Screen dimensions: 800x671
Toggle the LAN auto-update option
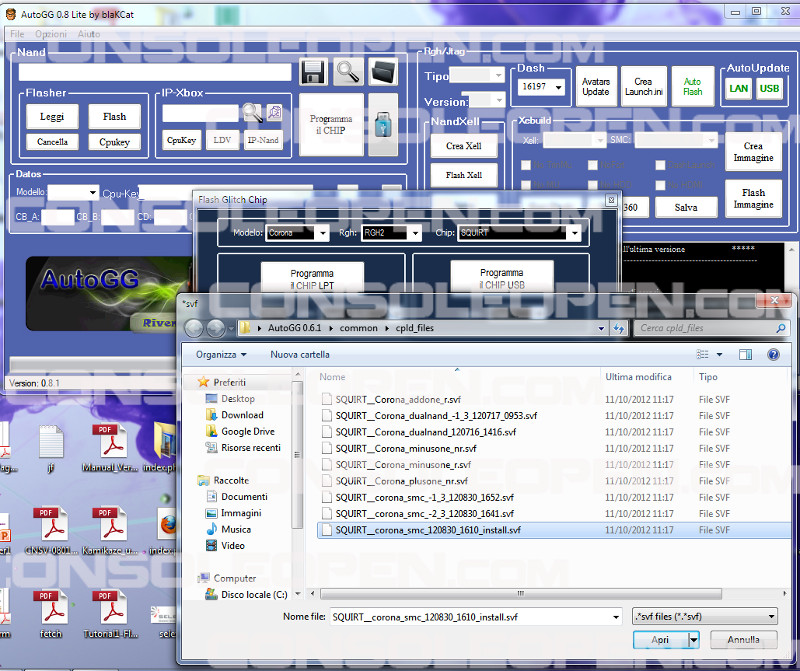[x=738, y=88]
